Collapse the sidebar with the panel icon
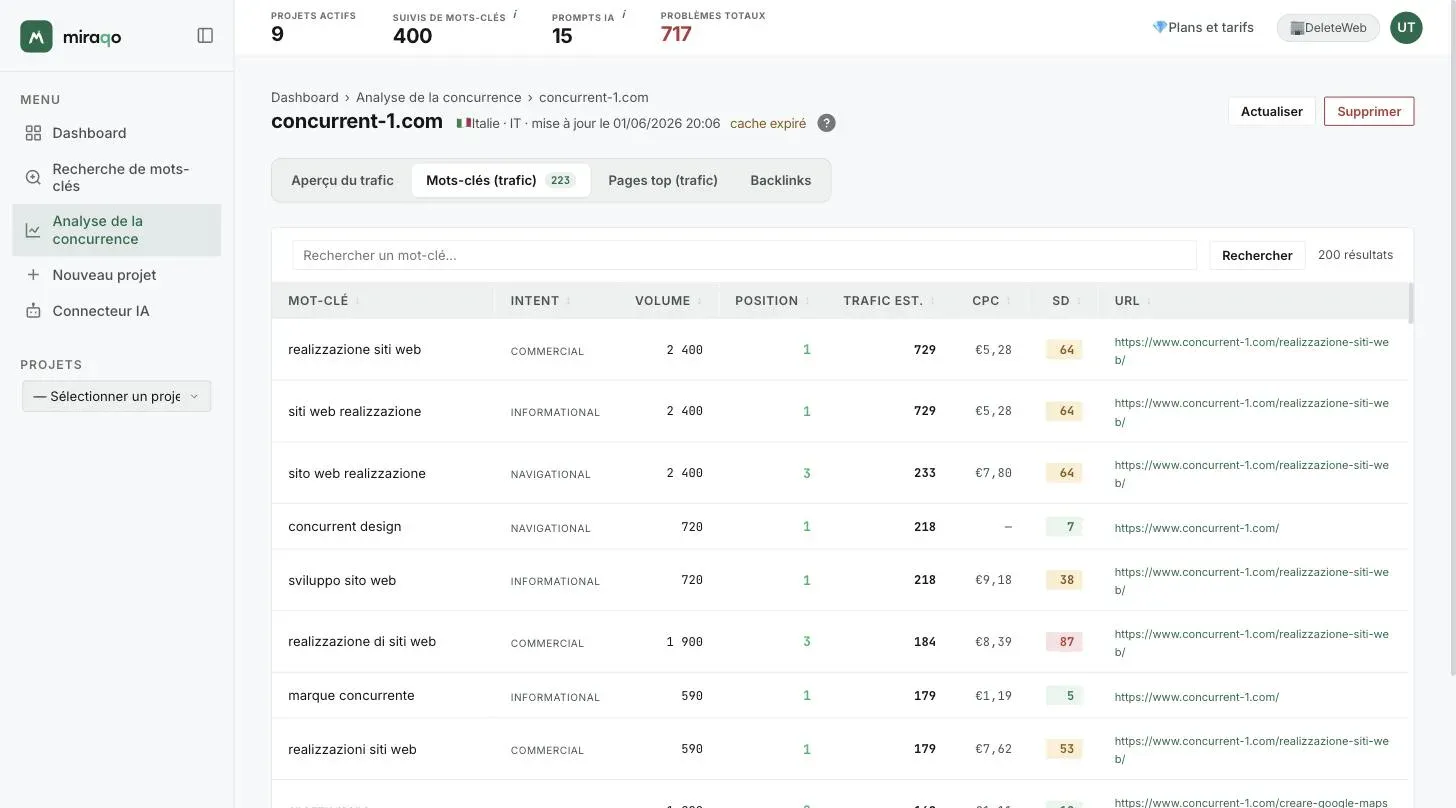This screenshot has height=808, width=1456. point(205,36)
